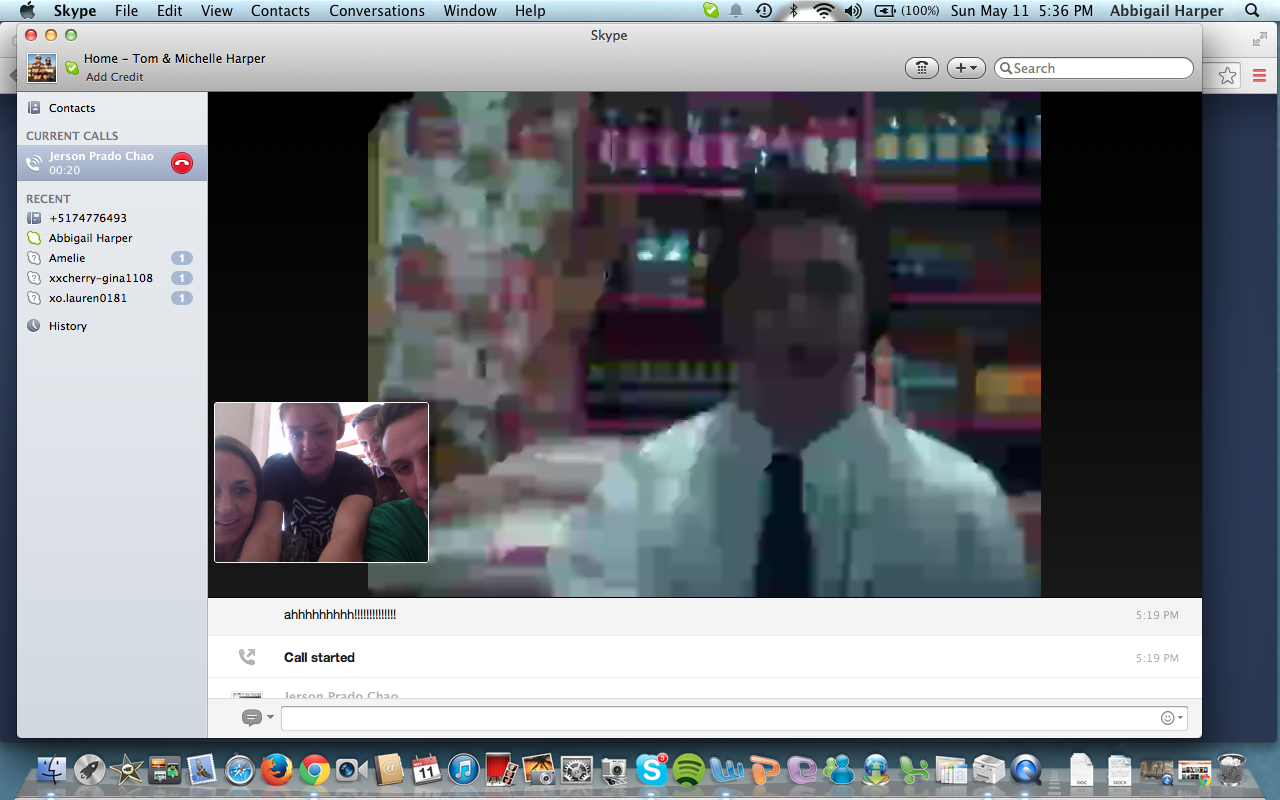1280x800 pixels.
Task: Click the profile avatar picture
Action: 42,68
